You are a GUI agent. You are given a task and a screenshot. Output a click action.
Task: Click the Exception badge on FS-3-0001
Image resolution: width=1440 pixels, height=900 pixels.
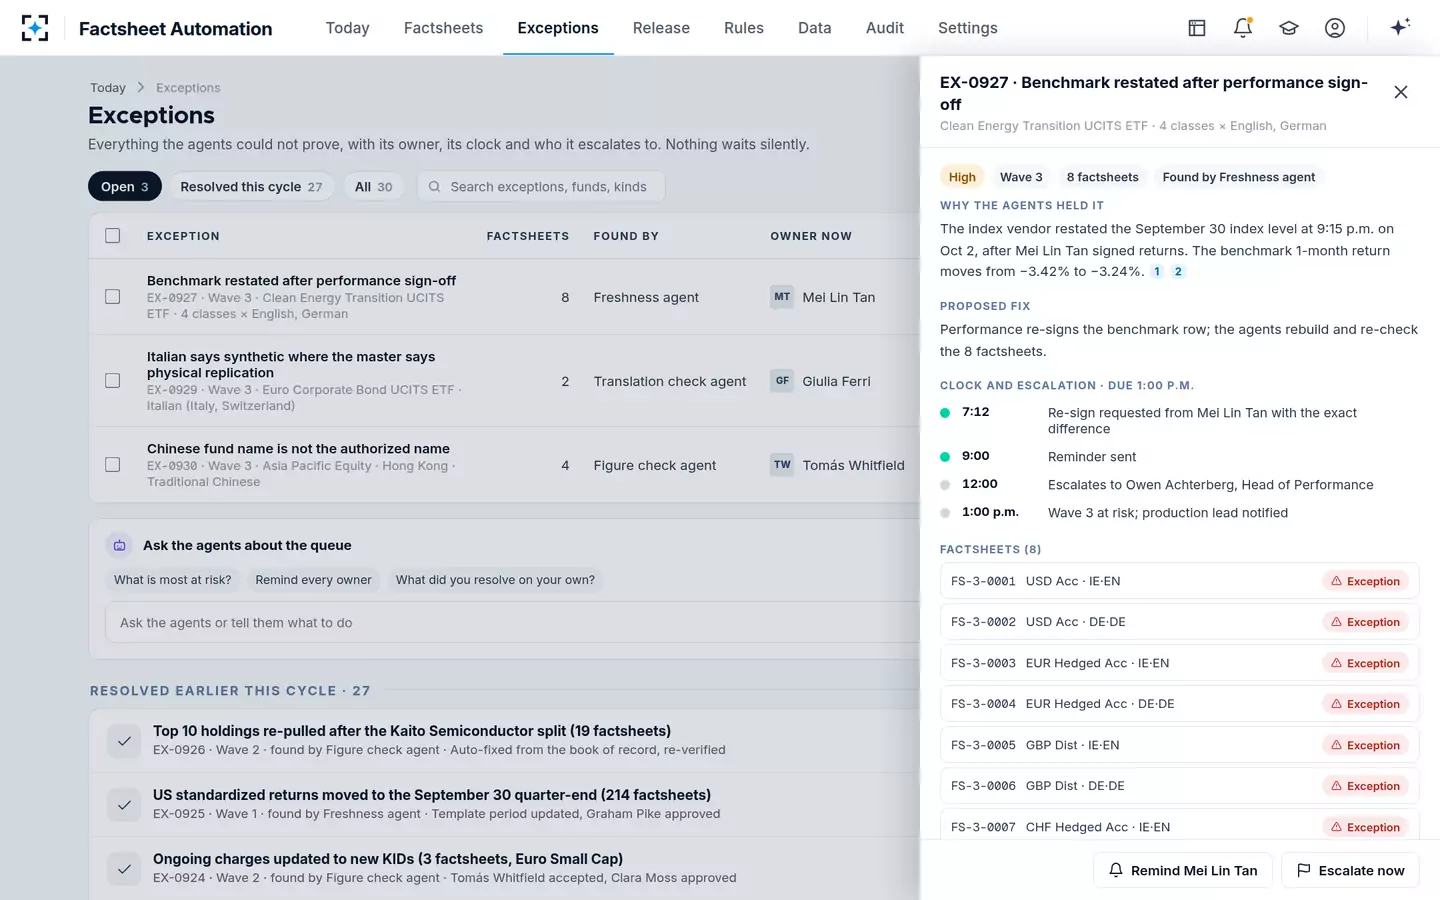[x=1365, y=581]
